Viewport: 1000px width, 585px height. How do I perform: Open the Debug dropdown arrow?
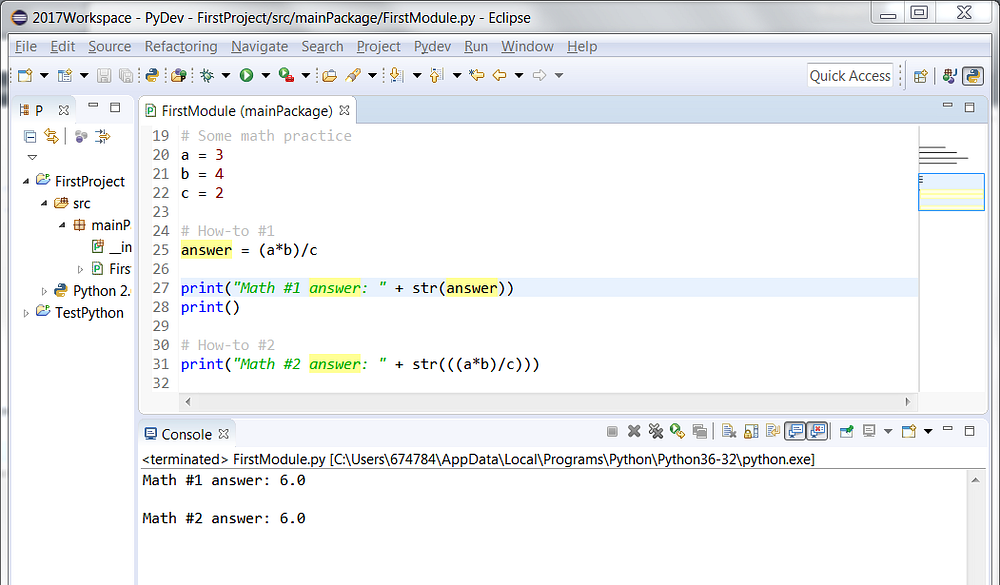point(226,75)
